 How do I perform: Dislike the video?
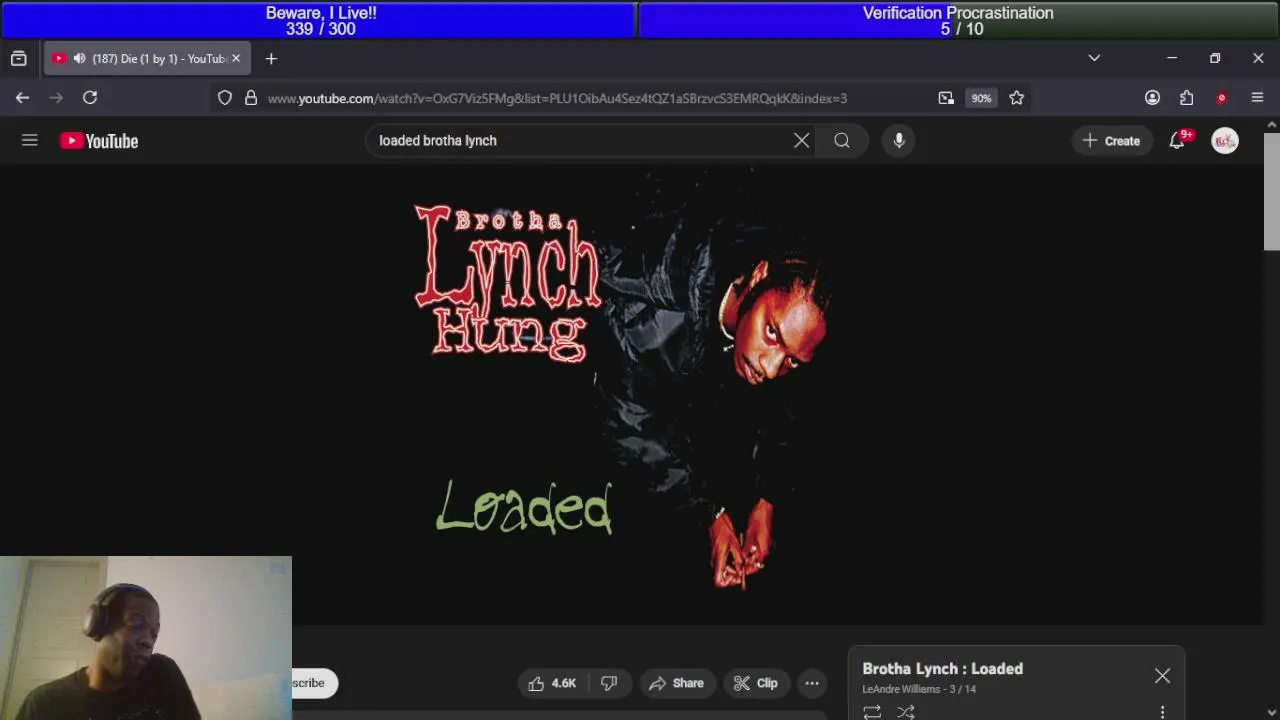608,683
